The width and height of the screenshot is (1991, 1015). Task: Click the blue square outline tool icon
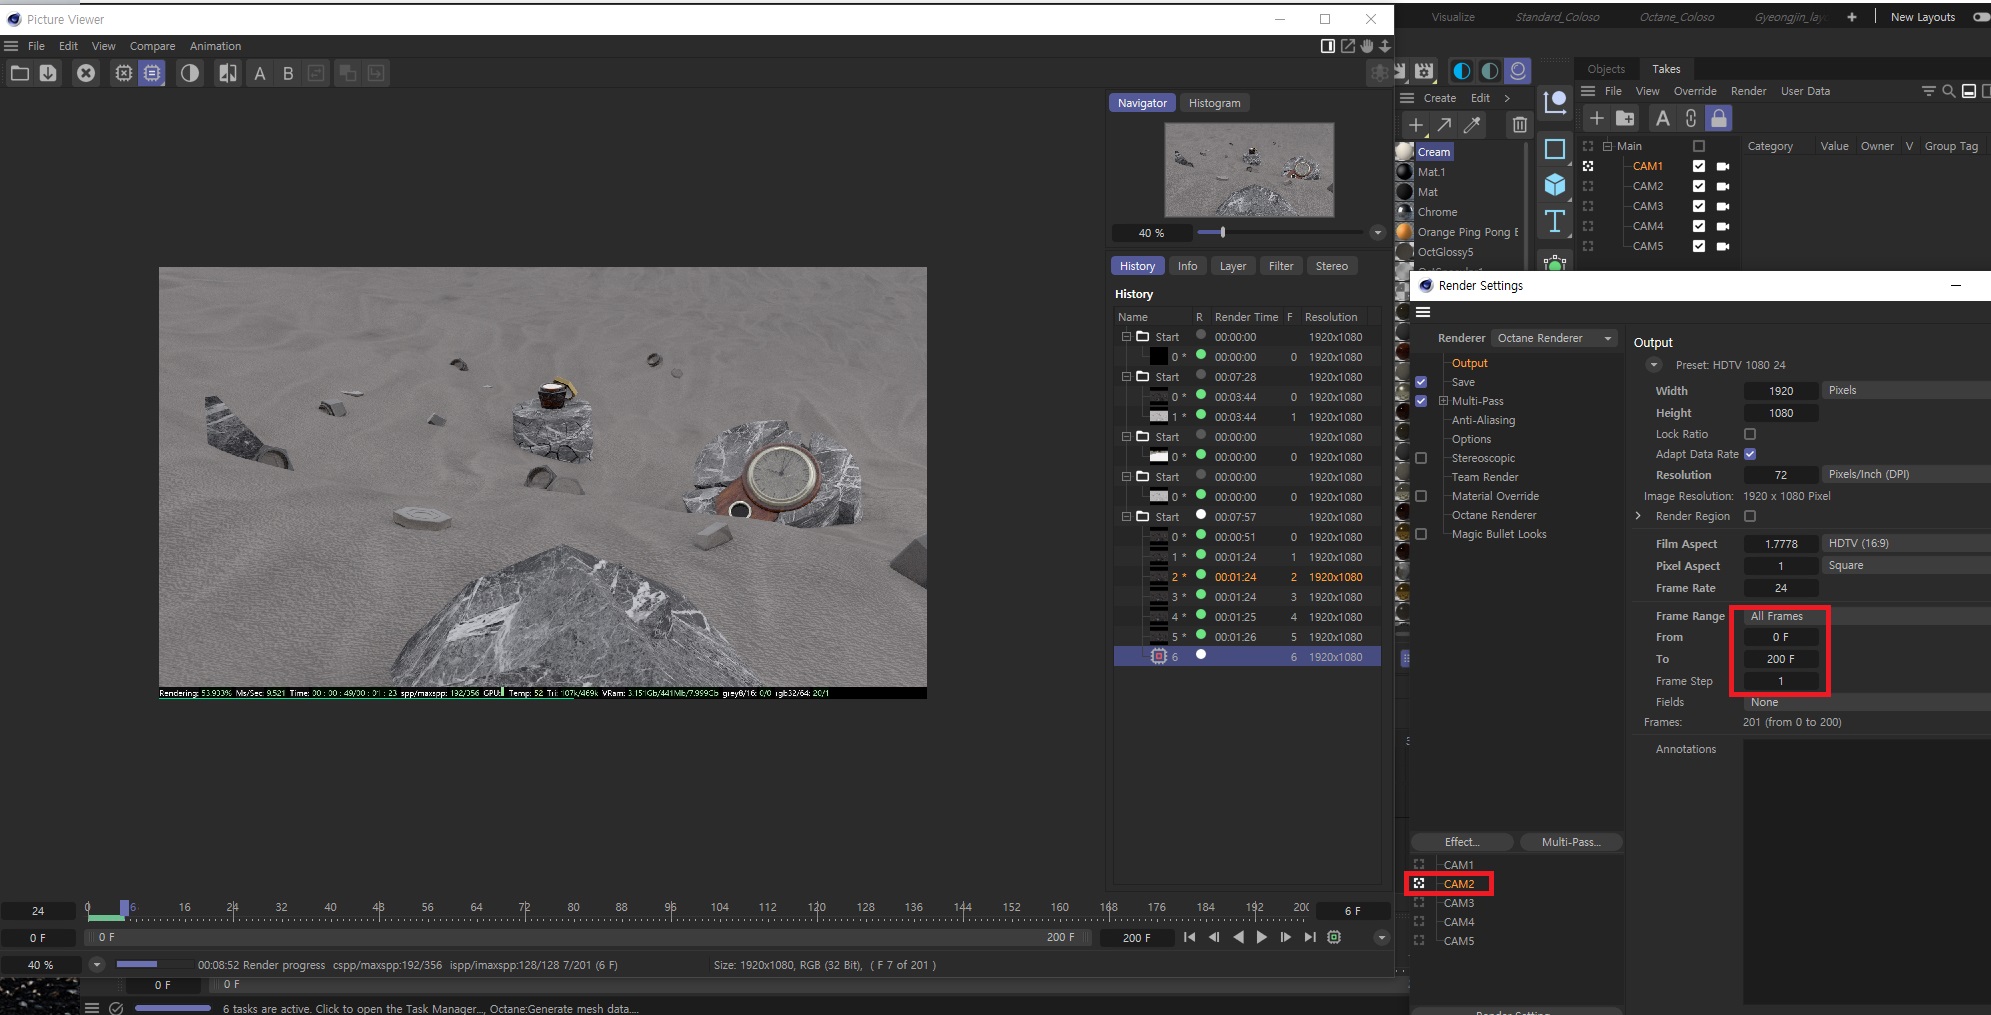(1555, 149)
